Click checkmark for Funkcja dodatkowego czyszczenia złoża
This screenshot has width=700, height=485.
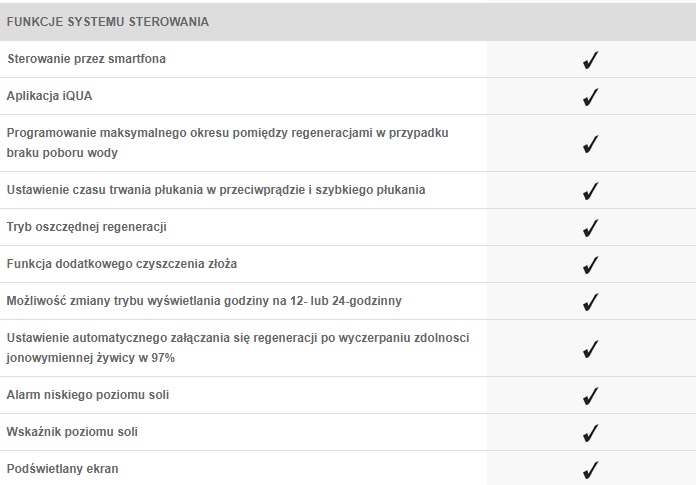(x=590, y=265)
